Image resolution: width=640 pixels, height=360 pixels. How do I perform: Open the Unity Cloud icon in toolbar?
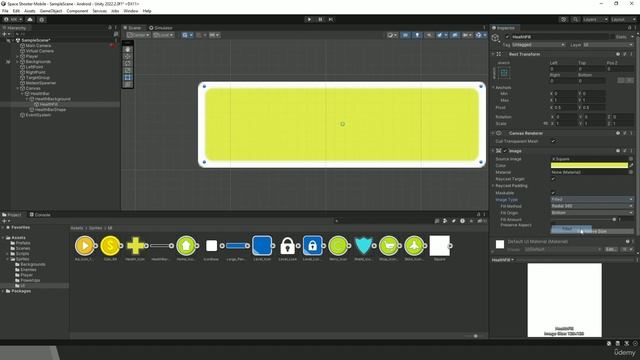30,19
